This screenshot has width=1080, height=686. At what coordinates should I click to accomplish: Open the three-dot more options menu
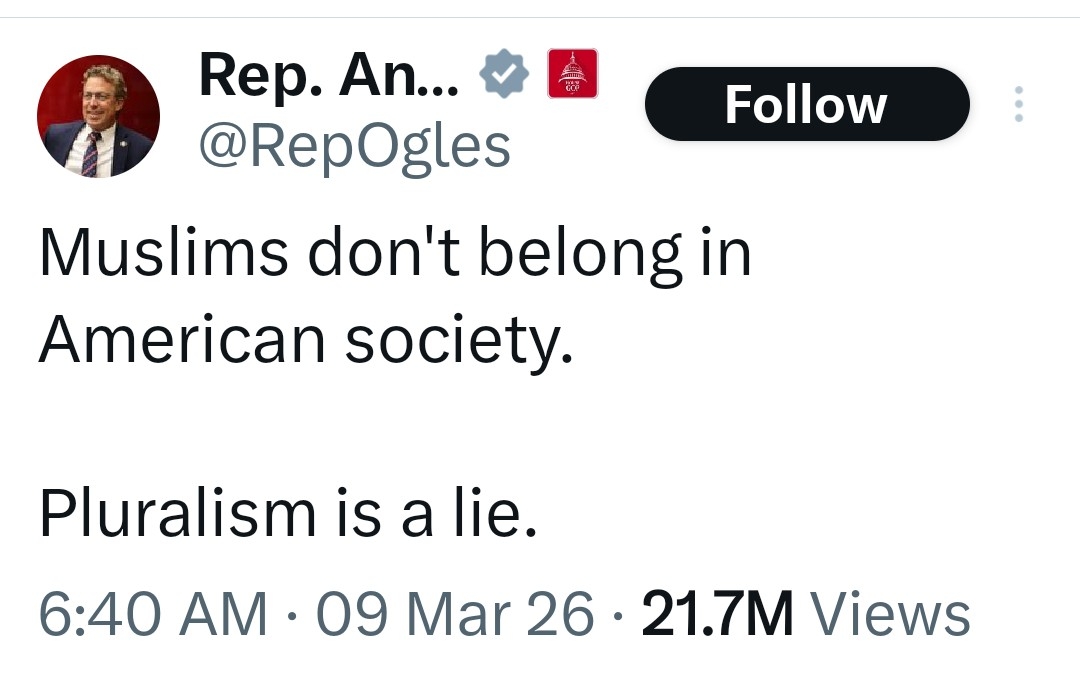pos(1018,104)
